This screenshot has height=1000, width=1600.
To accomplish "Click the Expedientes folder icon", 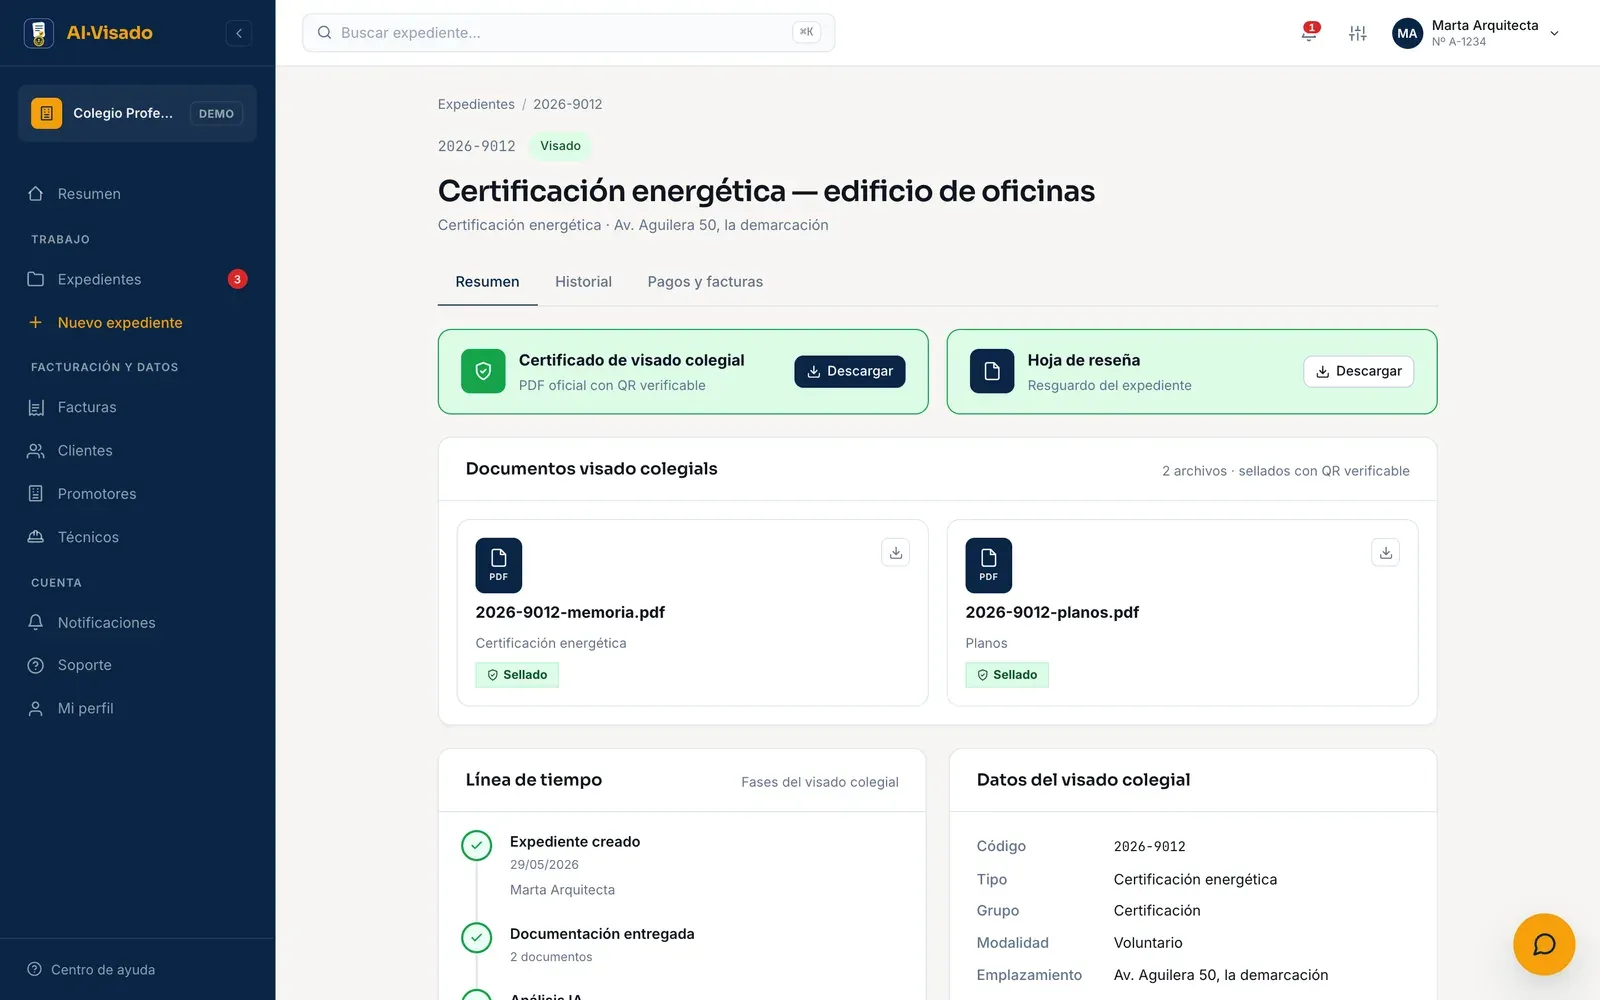I will 36,279.
